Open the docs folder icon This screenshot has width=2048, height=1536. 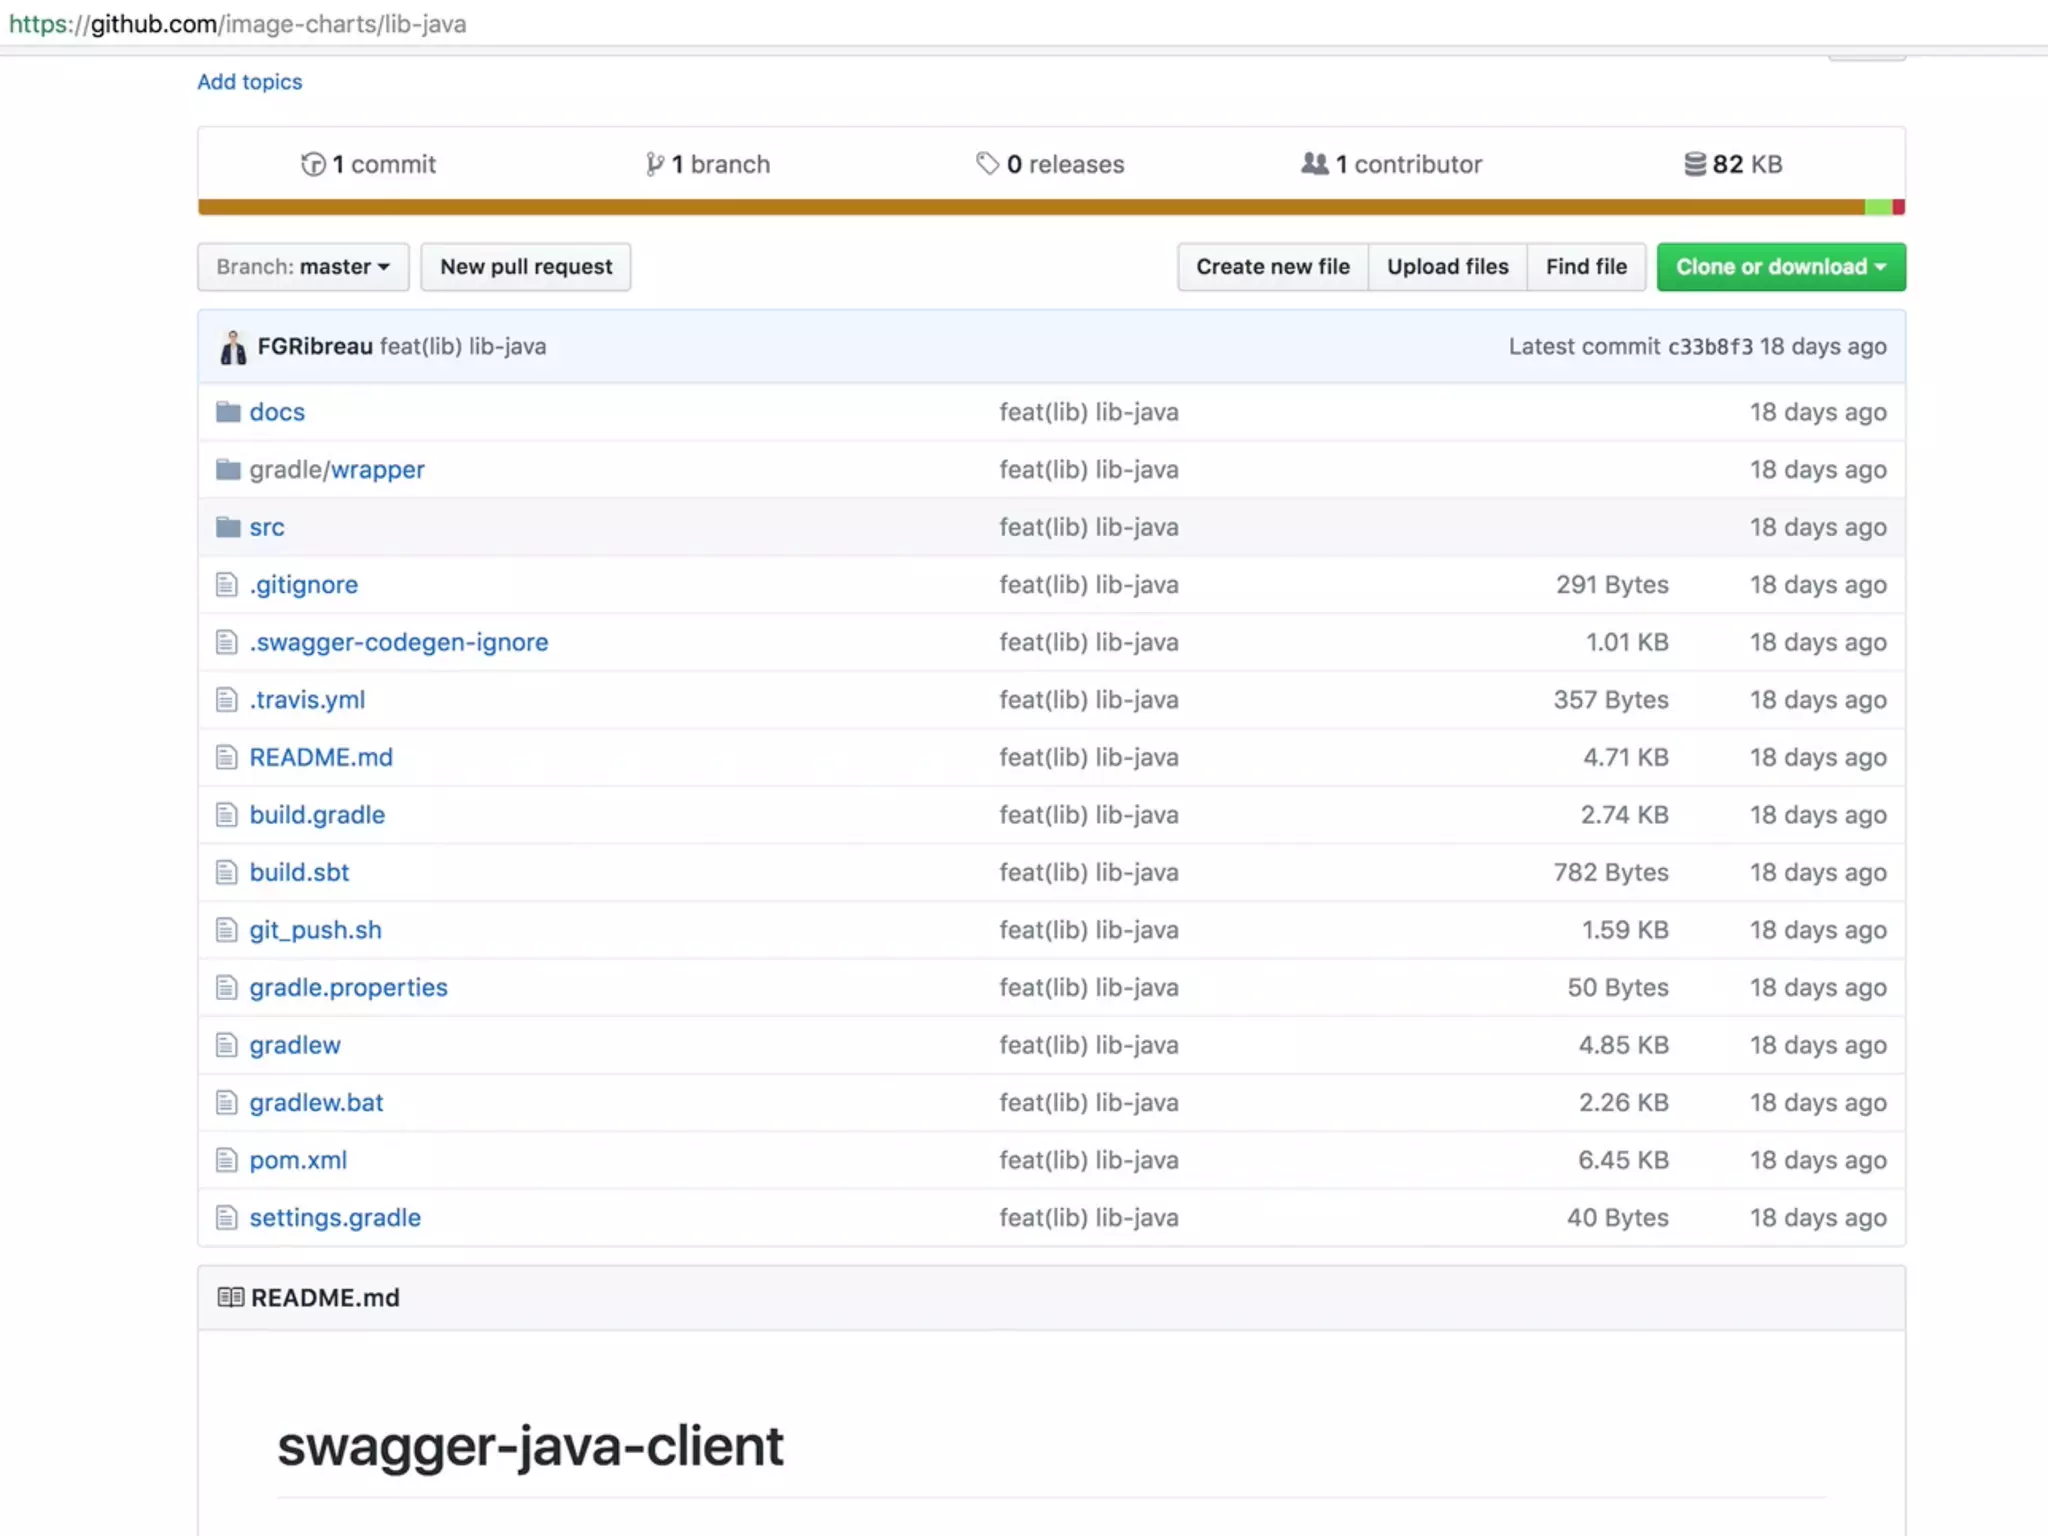[x=229, y=412]
